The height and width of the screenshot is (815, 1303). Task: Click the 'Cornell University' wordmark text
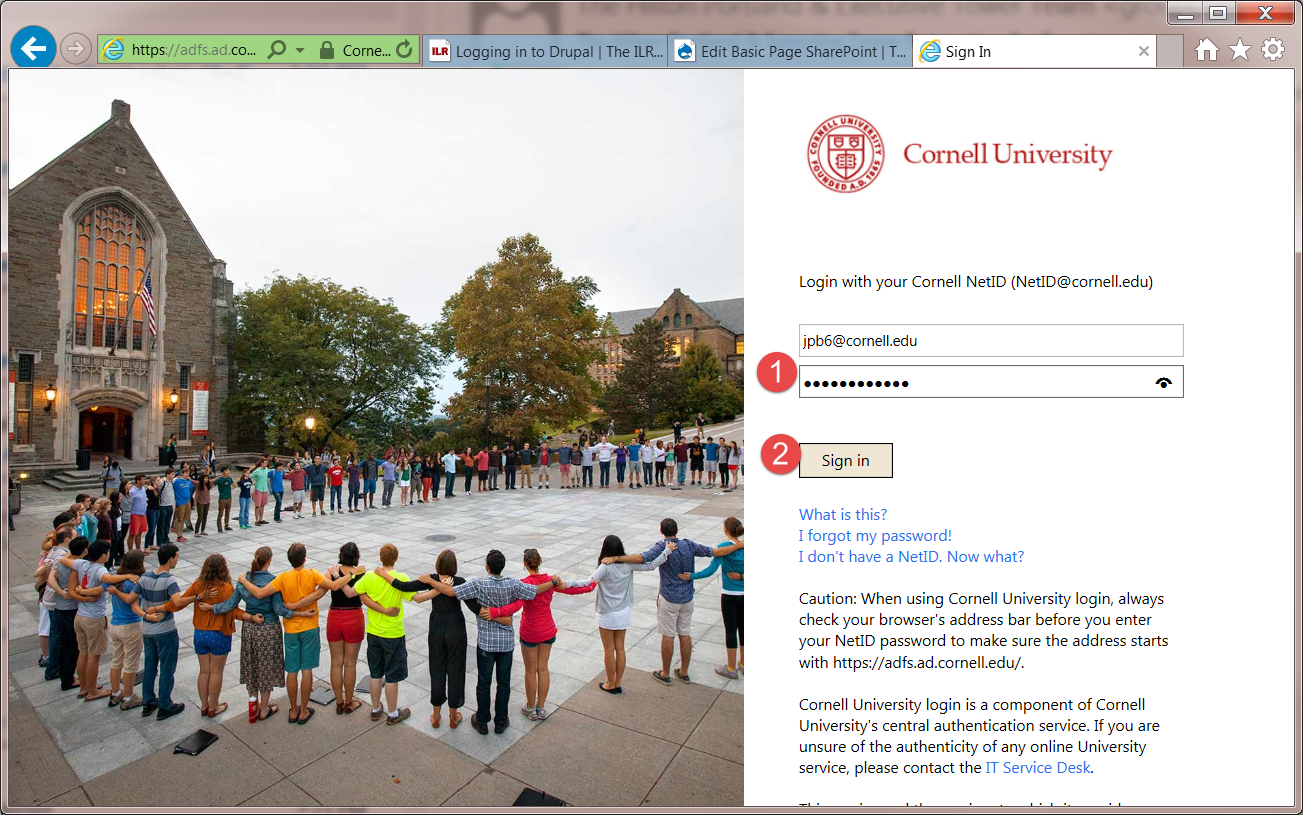tap(1007, 155)
